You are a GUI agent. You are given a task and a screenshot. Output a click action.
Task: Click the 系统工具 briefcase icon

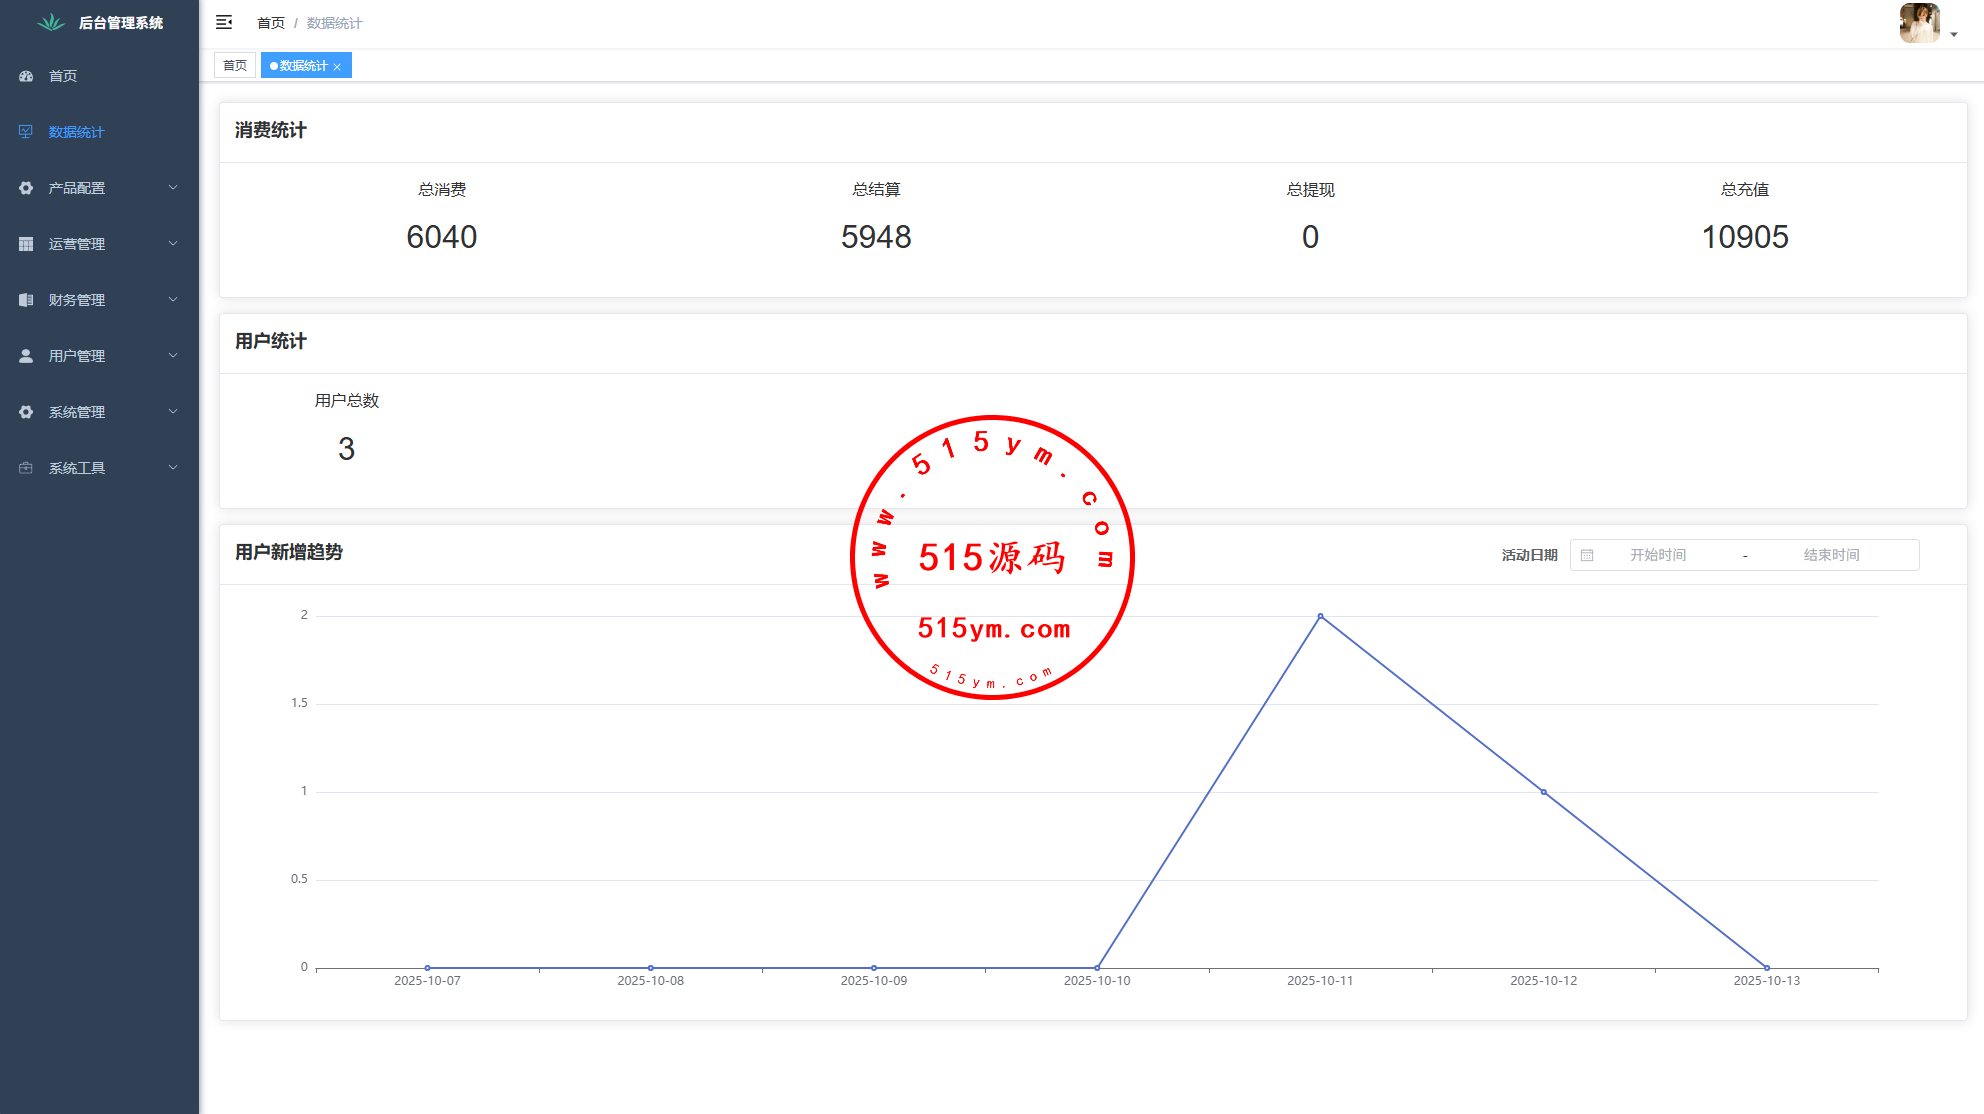coord(26,468)
